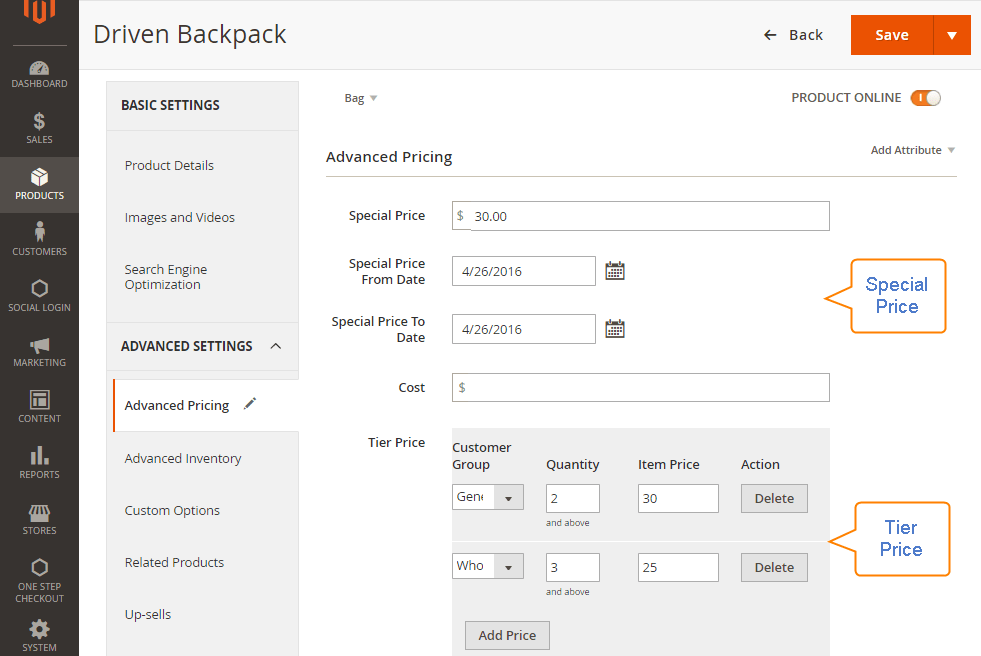Click the Item Price column header
This screenshot has width=981, height=656.
669,465
